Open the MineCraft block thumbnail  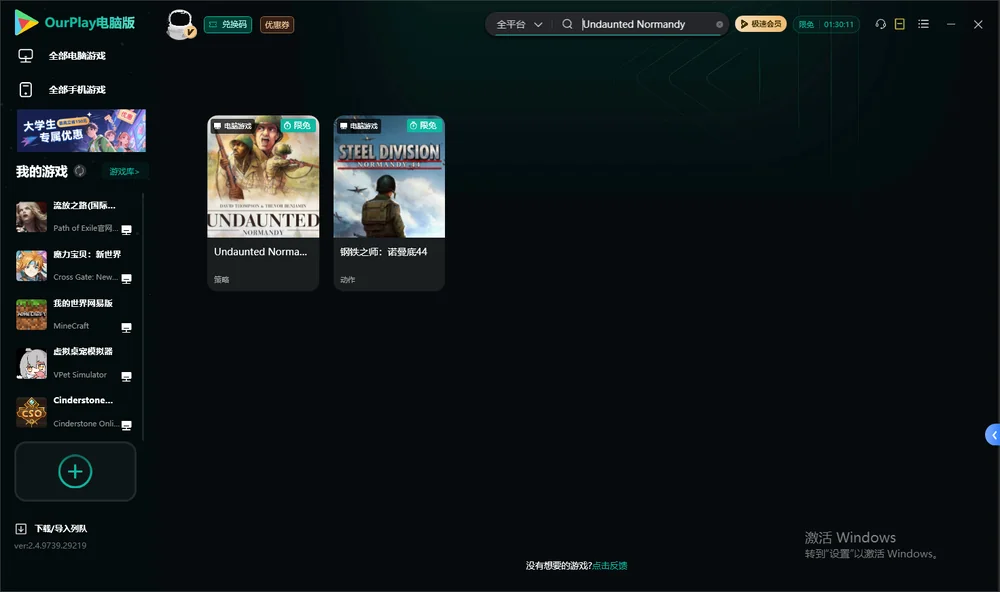31,314
